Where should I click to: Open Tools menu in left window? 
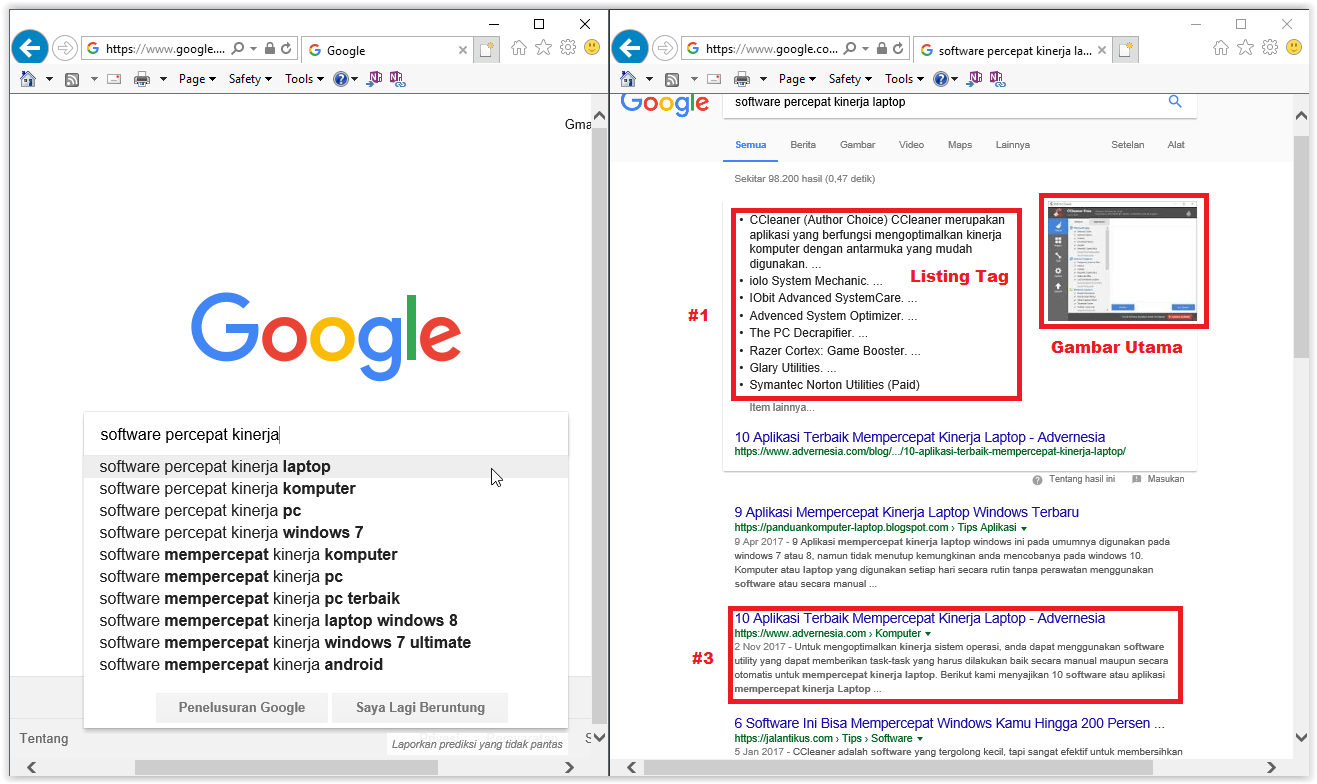coord(304,79)
